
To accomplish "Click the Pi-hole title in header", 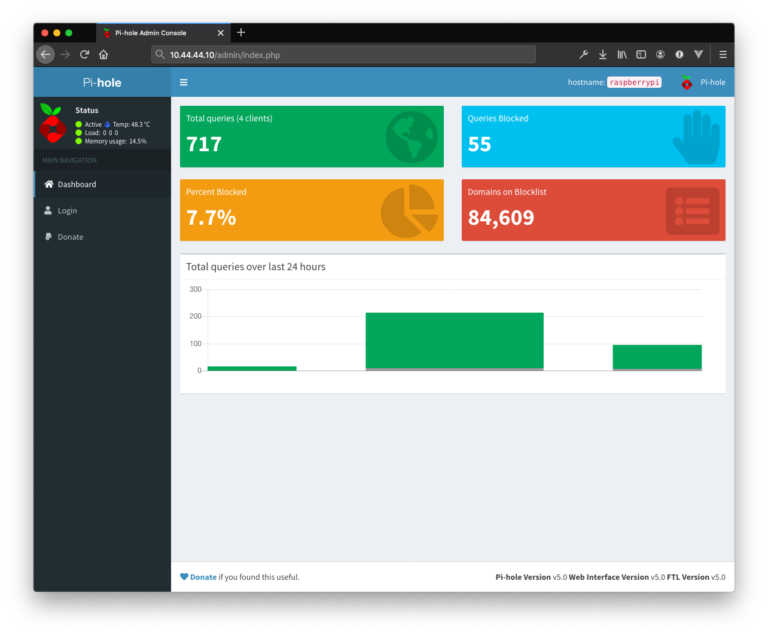I will coord(102,82).
